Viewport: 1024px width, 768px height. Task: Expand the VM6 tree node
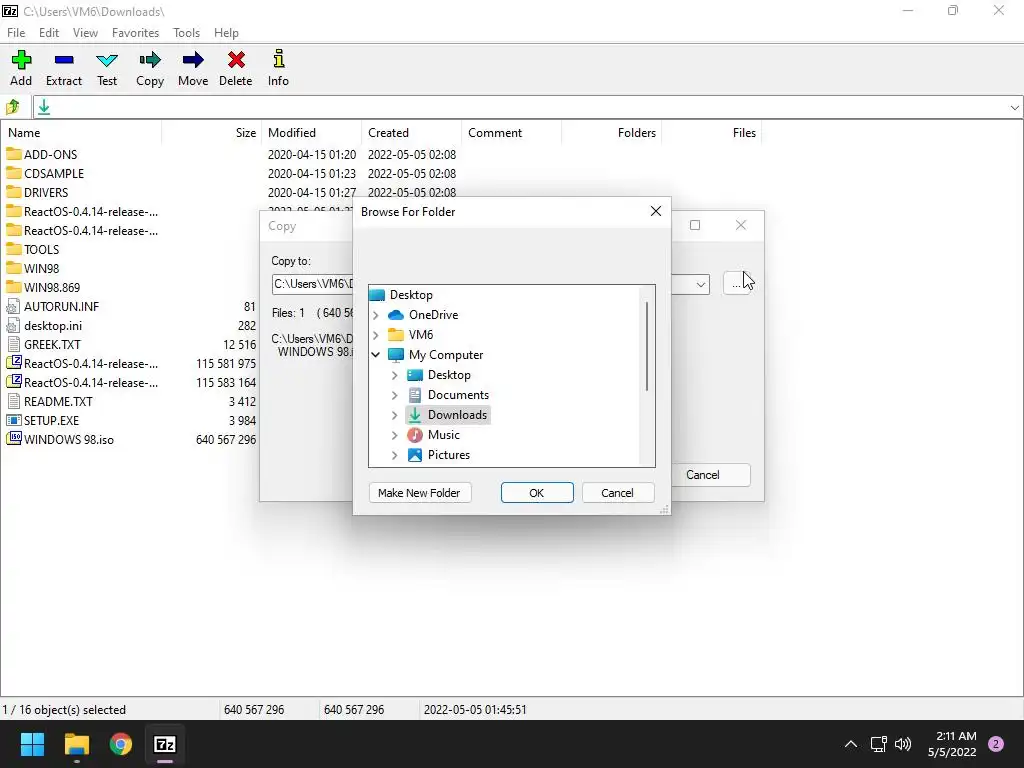(376, 335)
